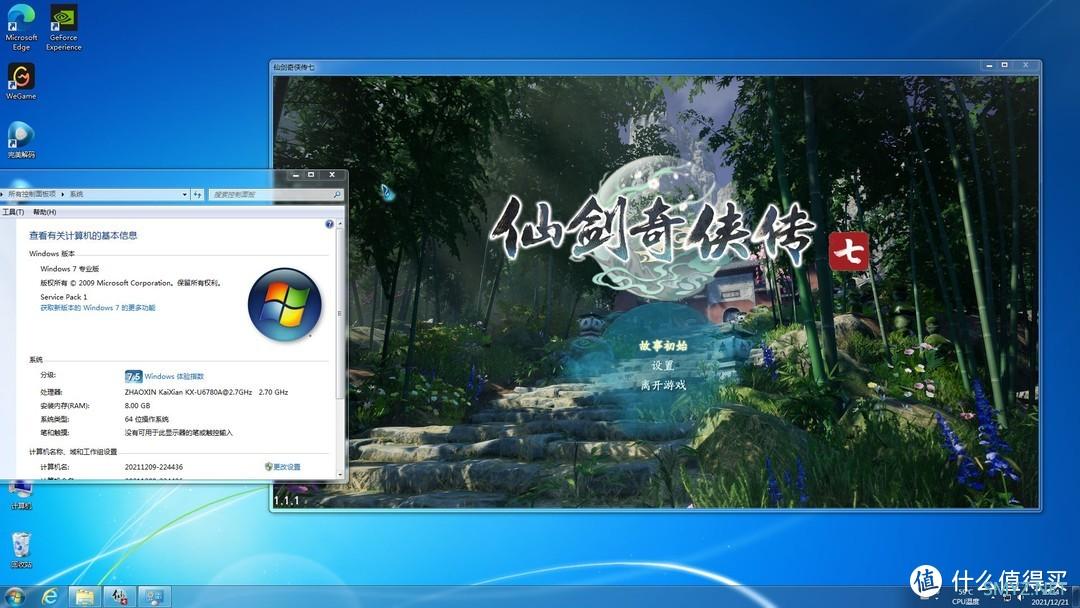Open the 帮助(H) menu
The image size is (1080, 608).
[45, 212]
